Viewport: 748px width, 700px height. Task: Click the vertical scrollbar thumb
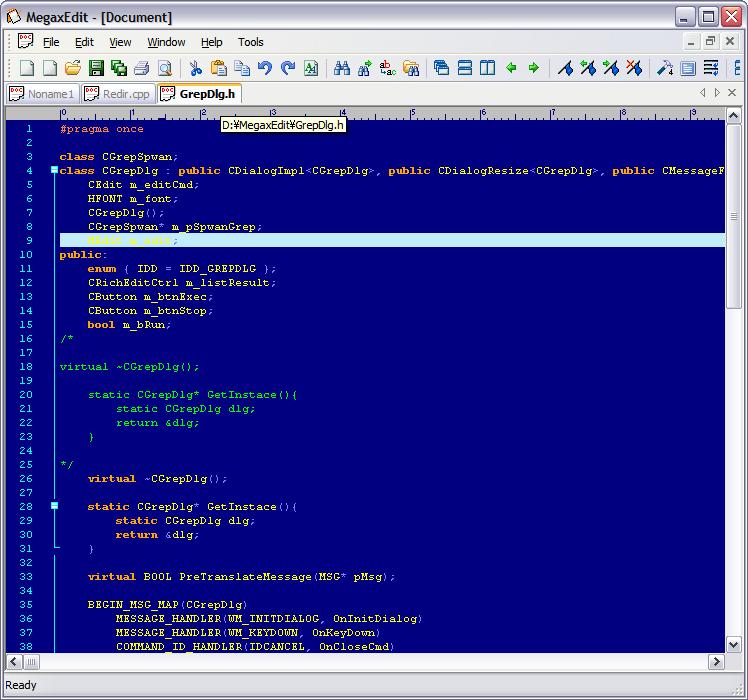tap(733, 217)
